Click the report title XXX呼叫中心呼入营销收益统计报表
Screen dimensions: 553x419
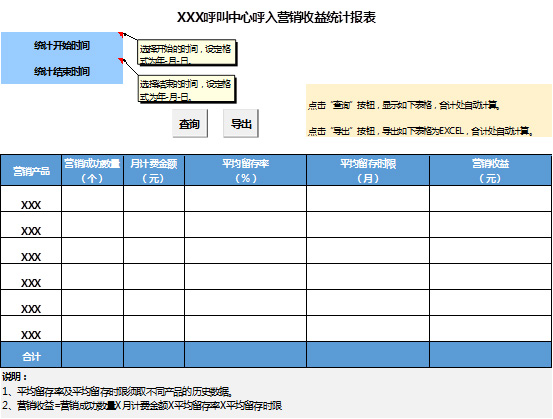click(x=276, y=17)
